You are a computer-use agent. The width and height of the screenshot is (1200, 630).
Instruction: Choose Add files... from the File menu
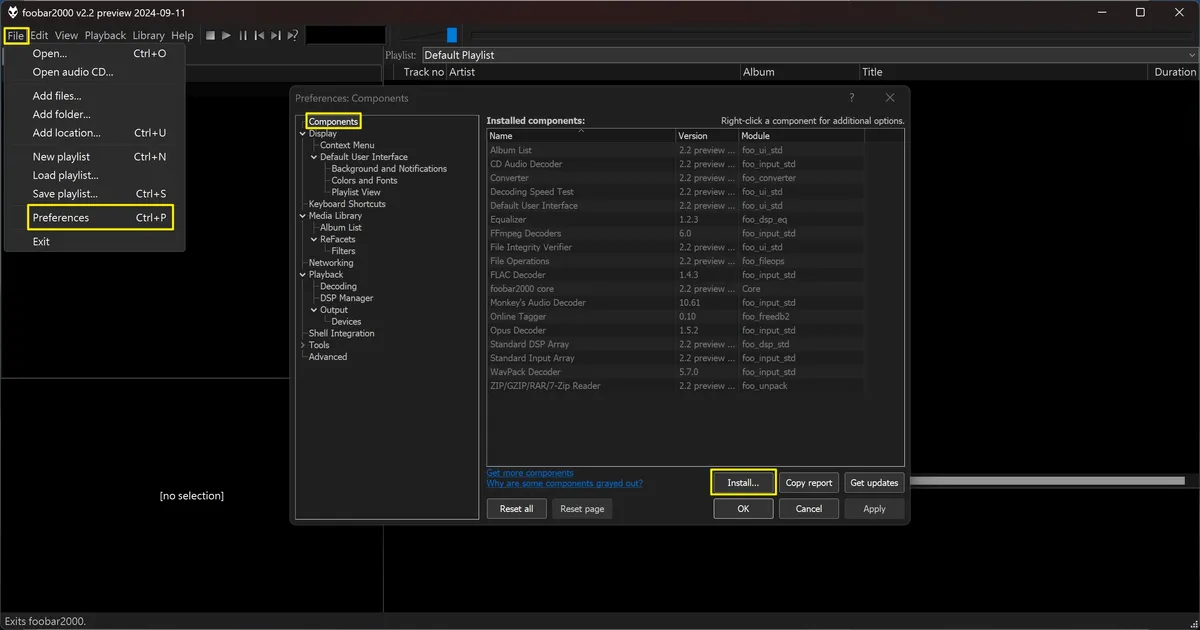[x=95, y=96]
